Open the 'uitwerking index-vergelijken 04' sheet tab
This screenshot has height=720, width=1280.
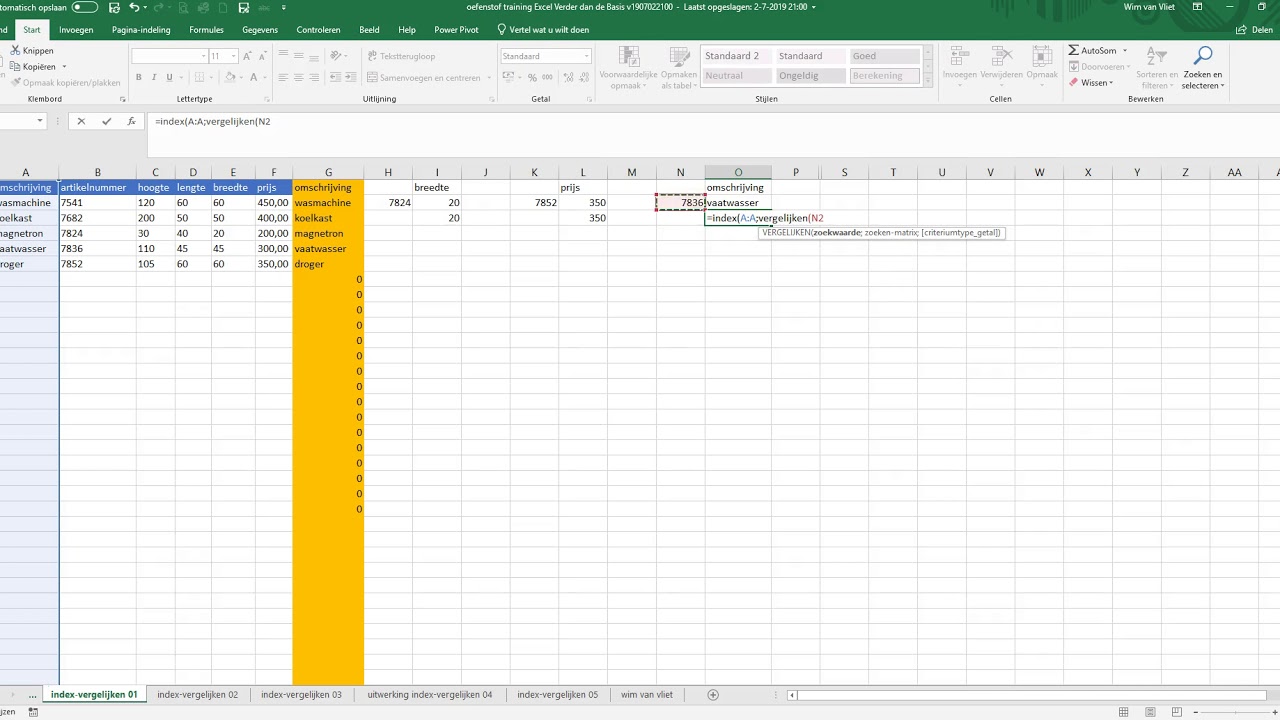[x=430, y=694]
